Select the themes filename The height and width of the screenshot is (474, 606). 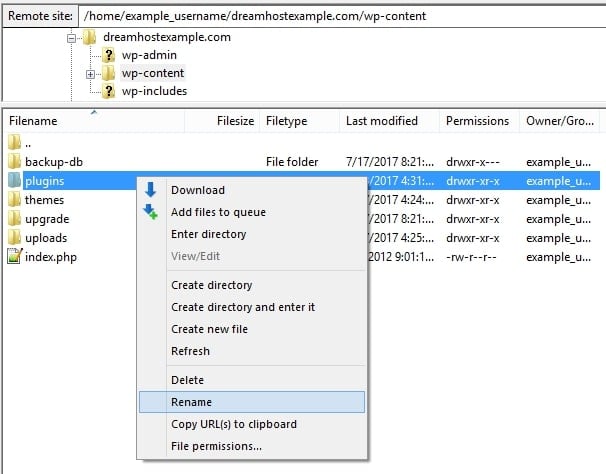44,200
